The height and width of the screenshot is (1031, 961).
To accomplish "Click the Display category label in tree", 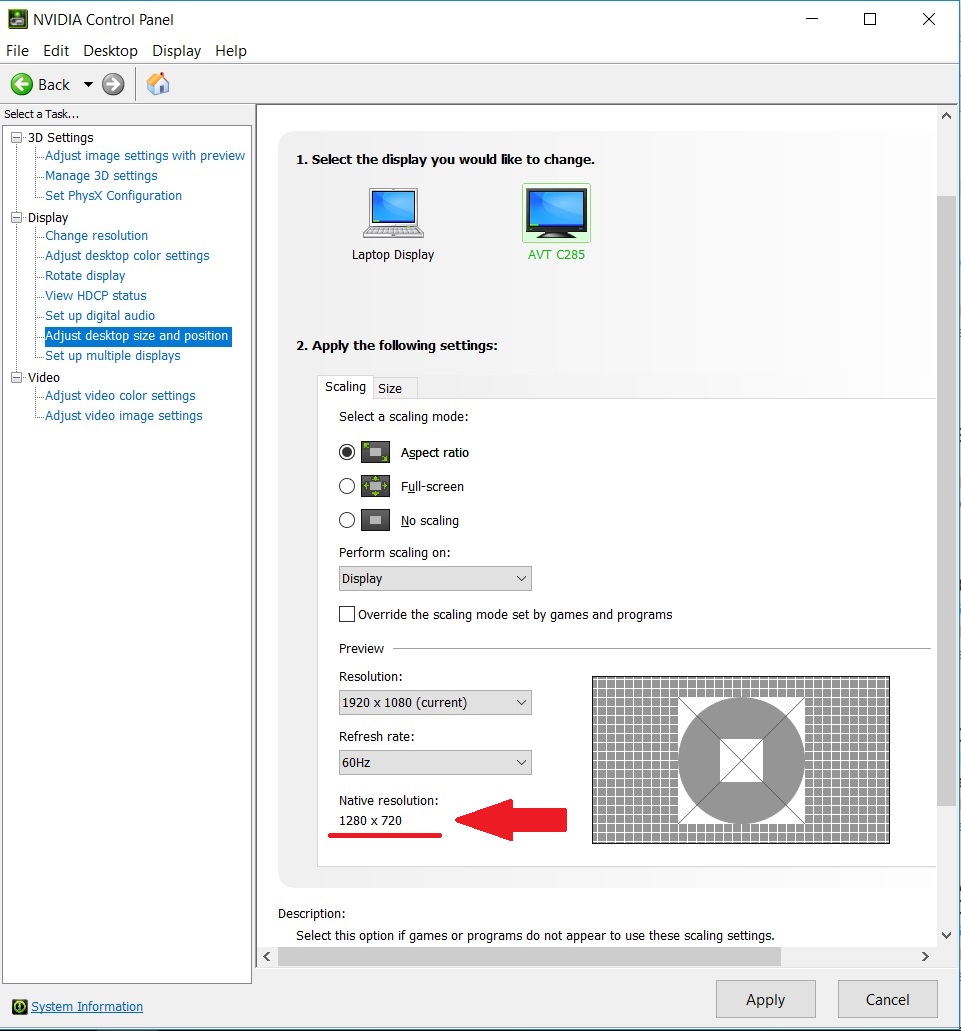I will 48,218.
